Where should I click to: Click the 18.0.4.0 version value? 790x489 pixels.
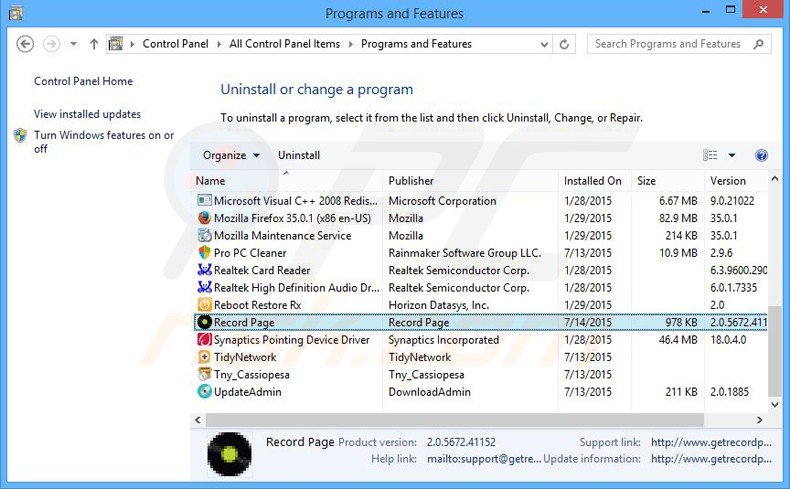click(728, 340)
